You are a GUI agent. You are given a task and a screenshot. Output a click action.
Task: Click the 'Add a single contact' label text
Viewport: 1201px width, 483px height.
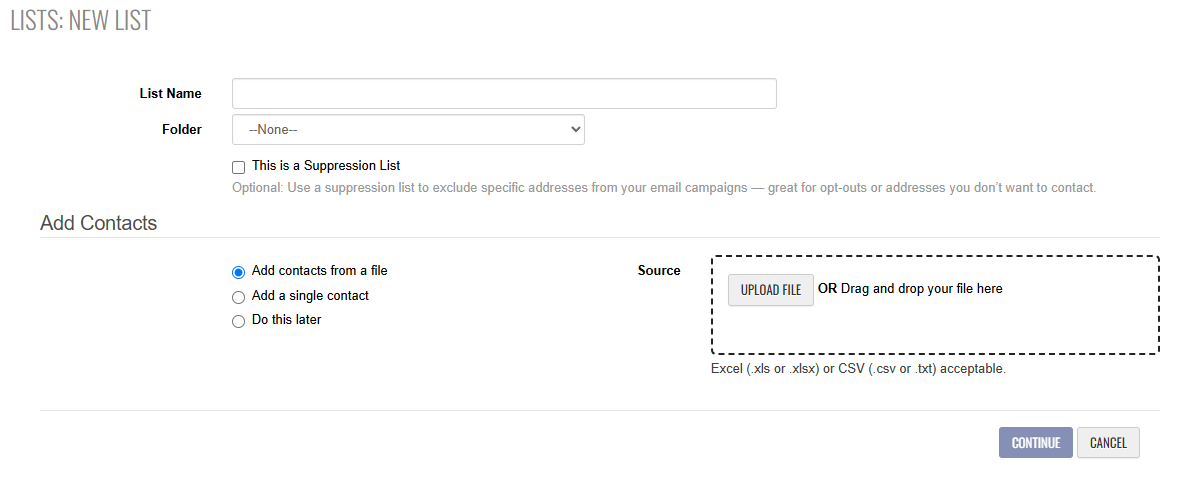pos(310,296)
